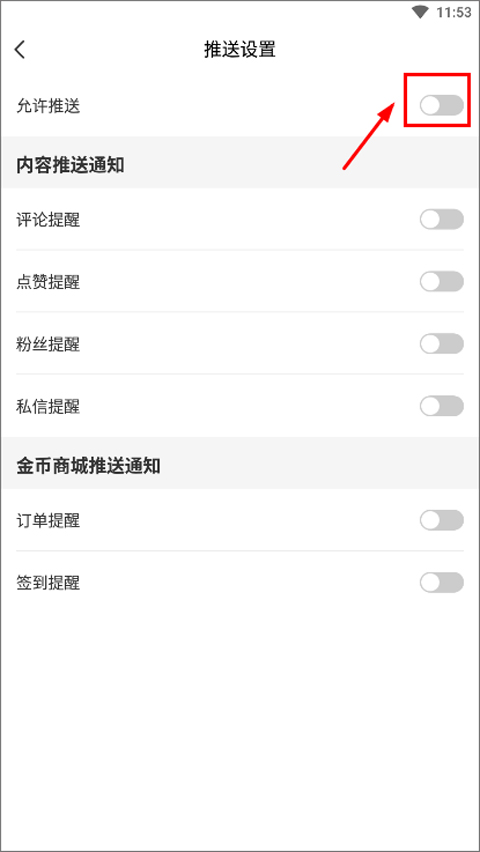
Task: Turn on 评论提醒 toggle
Action: (x=441, y=220)
